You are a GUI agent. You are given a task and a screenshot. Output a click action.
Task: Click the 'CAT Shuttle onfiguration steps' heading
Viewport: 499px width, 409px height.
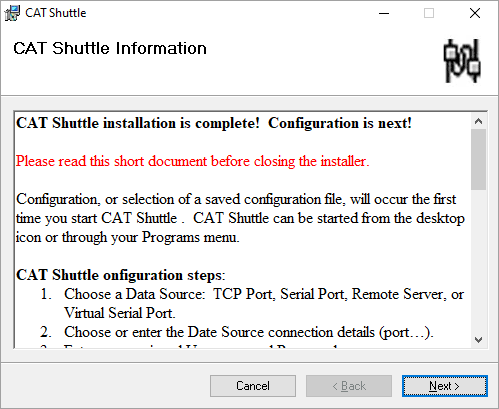[121, 275]
